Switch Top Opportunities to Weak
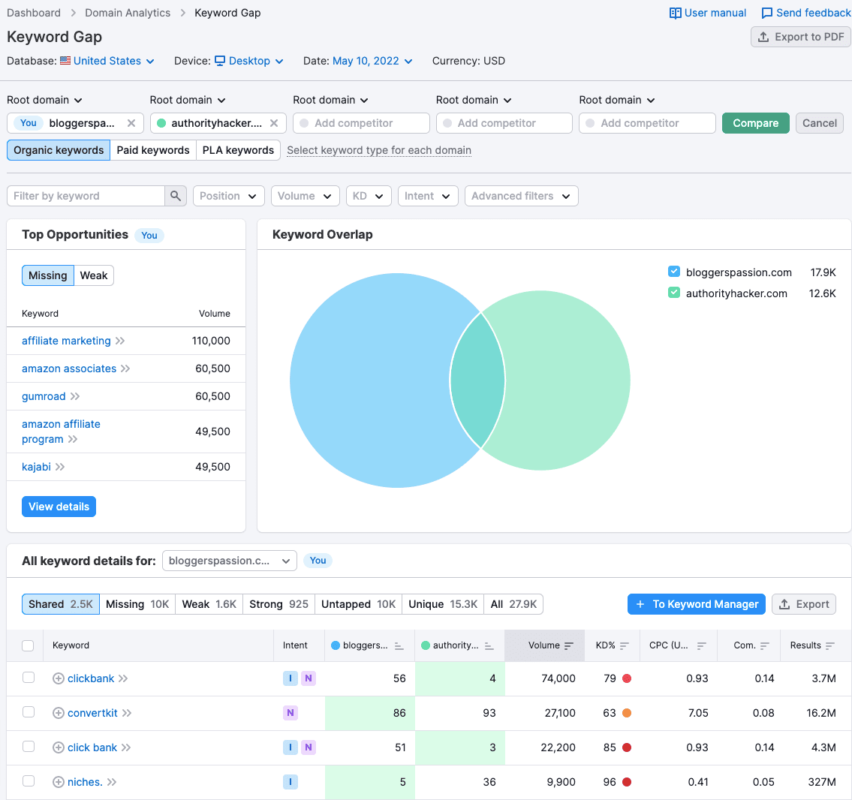Image resolution: width=852 pixels, height=800 pixels. [93, 276]
